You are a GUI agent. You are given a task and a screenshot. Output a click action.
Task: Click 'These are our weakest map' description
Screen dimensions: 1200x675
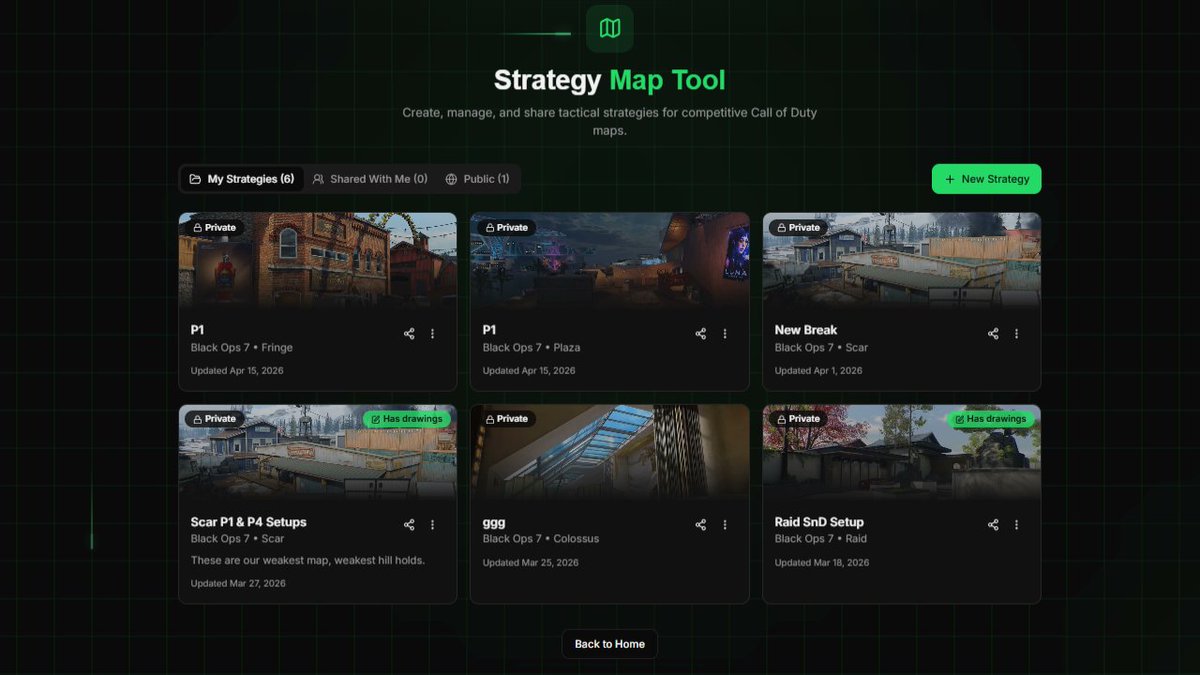tap(308, 560)
